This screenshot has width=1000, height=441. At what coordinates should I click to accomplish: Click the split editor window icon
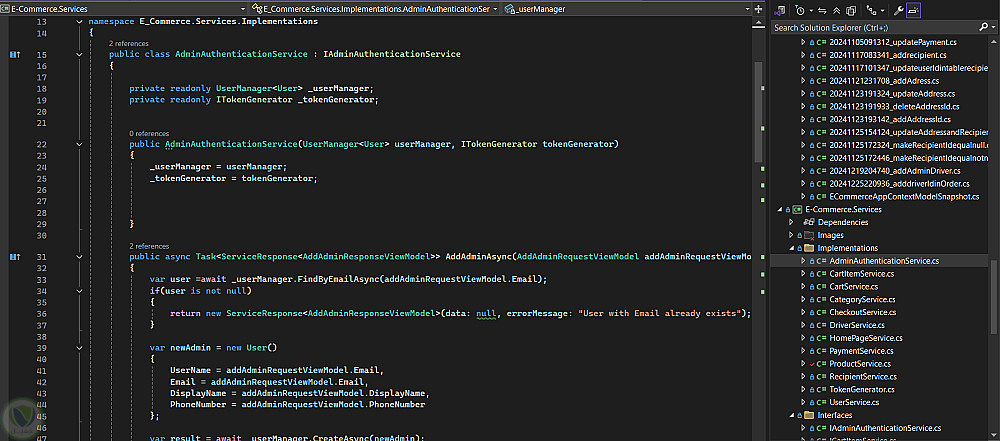[758, 9]
